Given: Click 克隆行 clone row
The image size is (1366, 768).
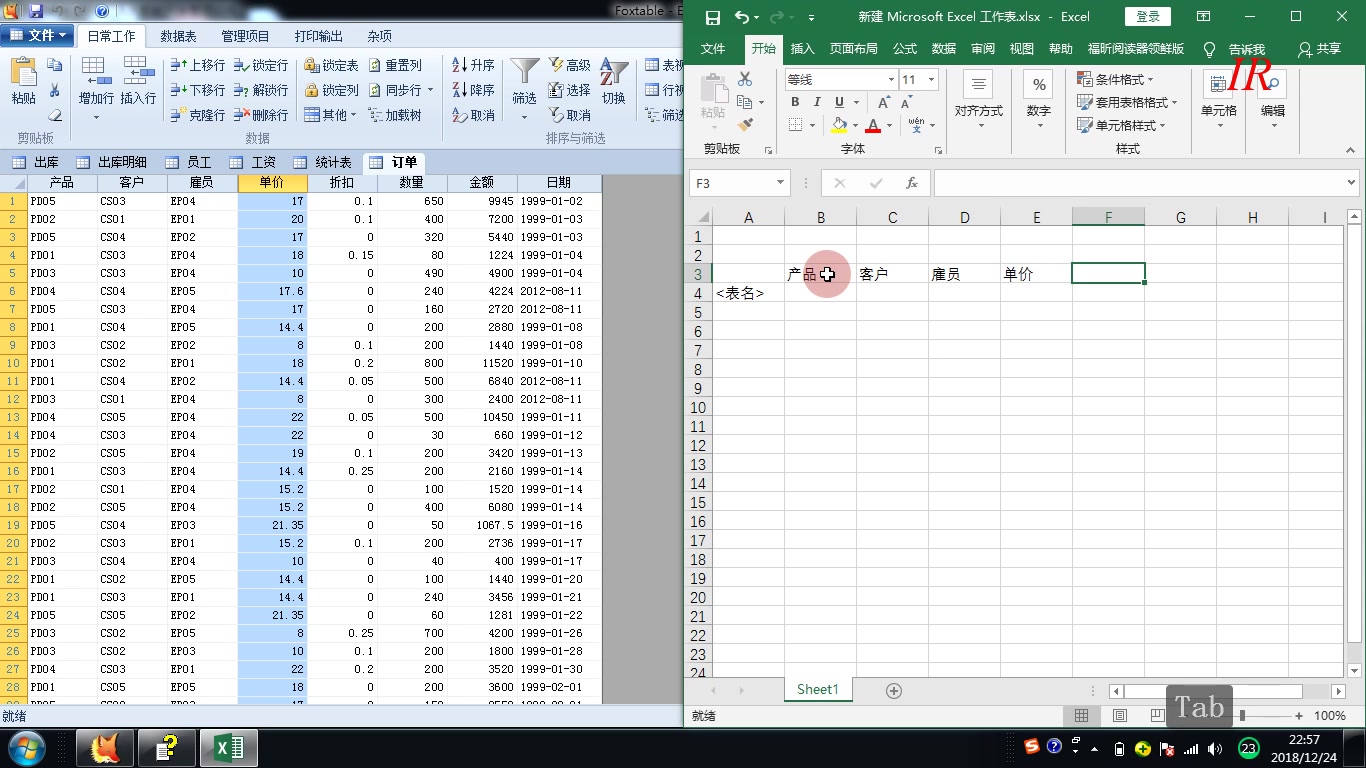Looking at the screenshot, I should click(198, 115).
